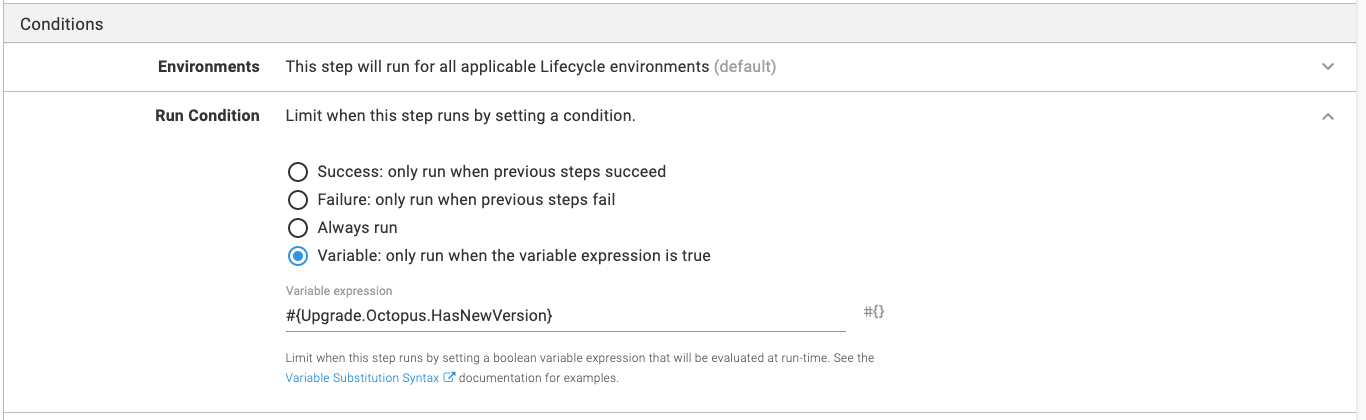Viewport: 1366px width, 420px height.
Task: Click the 'Limit when this step runs' summary text
Action: (x=460, y=116)
